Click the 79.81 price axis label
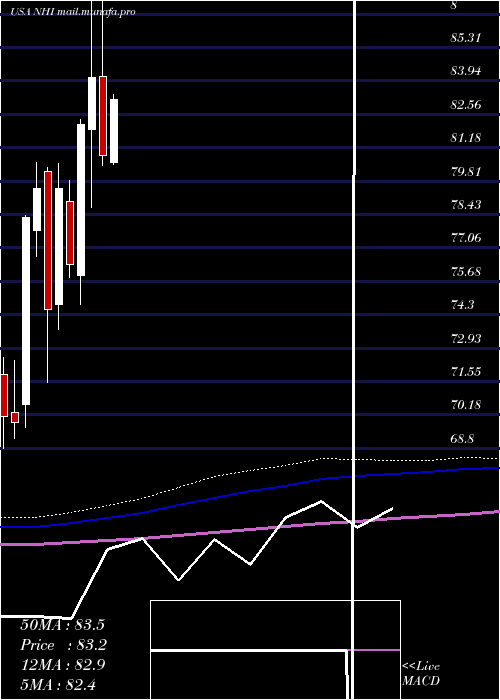Screen dimensions: 500x700 [x=466, y=171]
